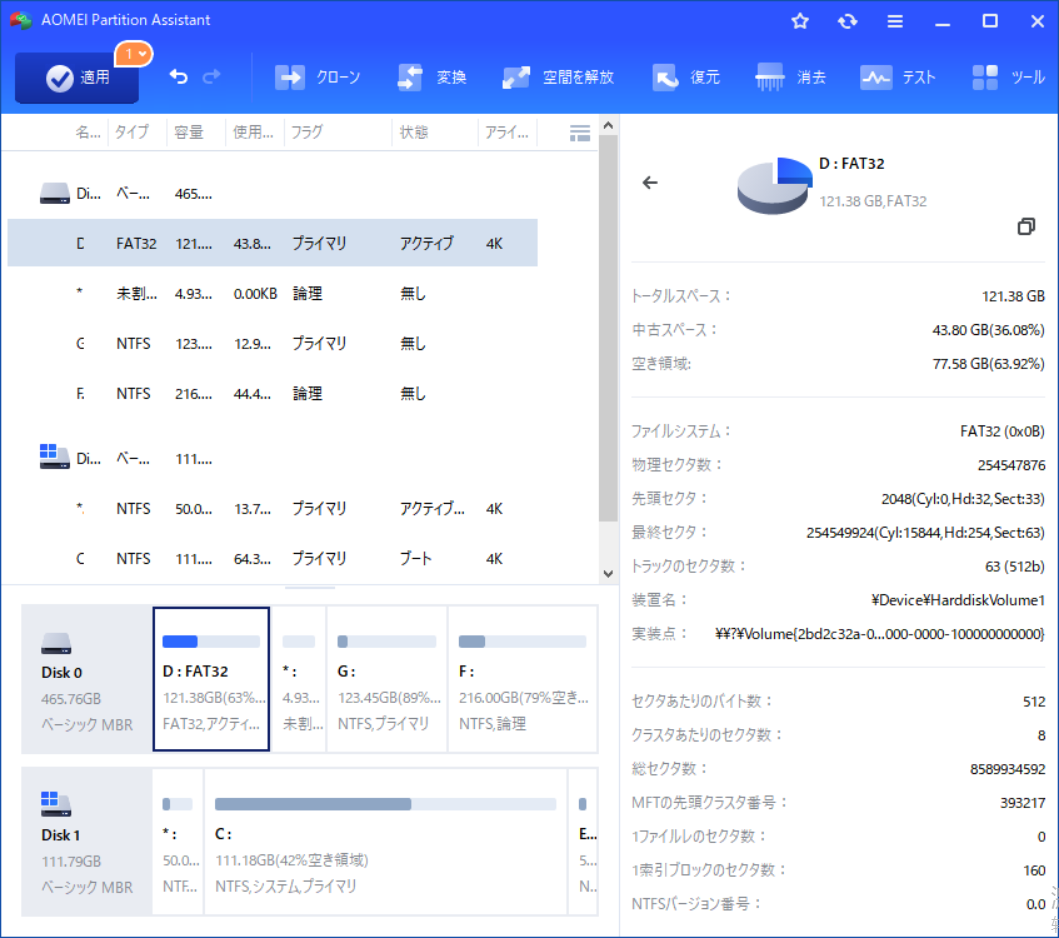Click the partition list vertical scrollbar thumb
Image resolution: width=1059 pixels, height=938 pixels.
608,328
